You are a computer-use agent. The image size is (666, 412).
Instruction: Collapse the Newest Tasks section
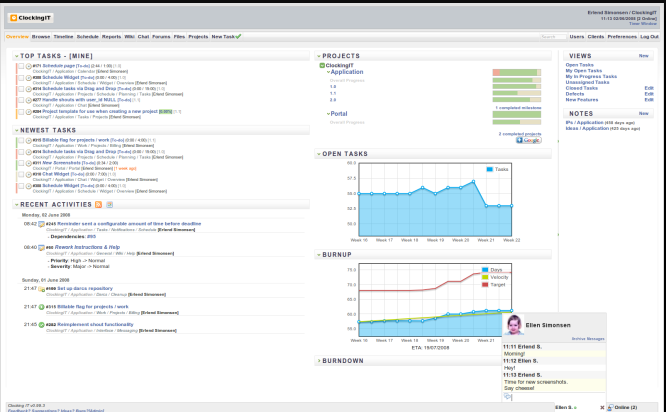click(x=16, y=130)
